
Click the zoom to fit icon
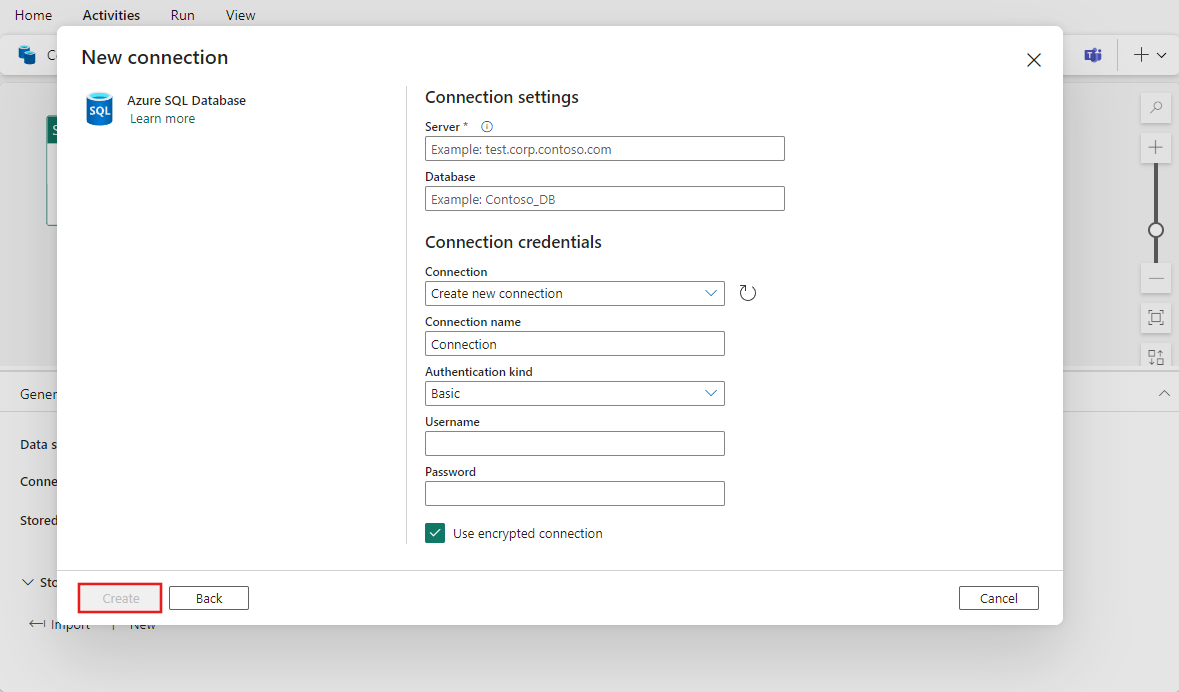[1156, 318]
